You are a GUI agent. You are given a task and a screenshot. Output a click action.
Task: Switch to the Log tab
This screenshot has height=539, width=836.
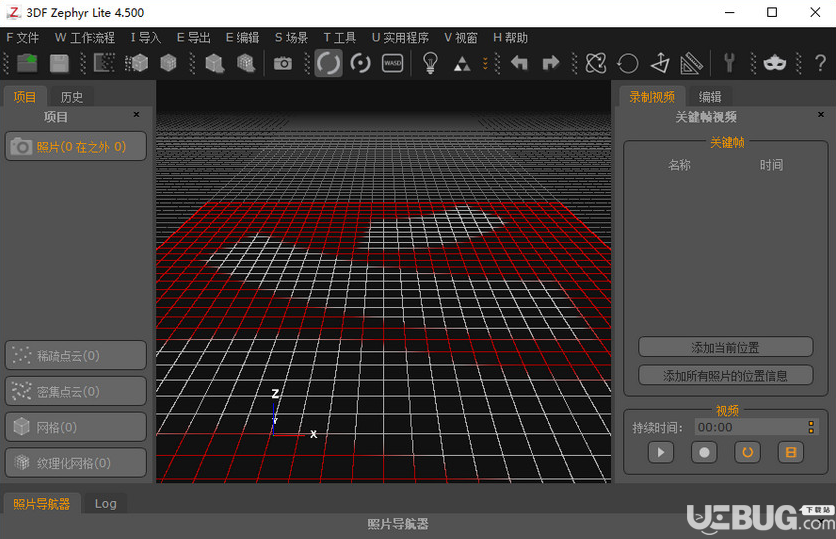pos(106,504)
